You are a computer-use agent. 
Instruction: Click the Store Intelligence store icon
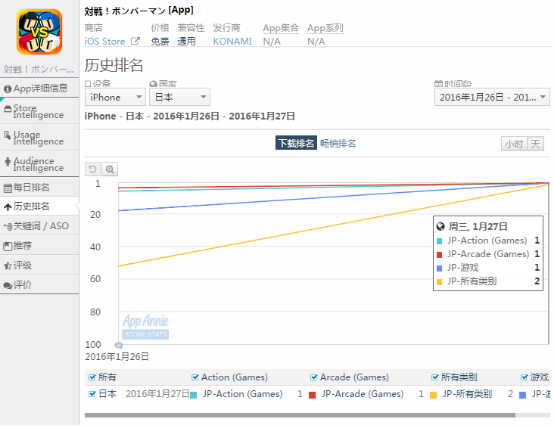click(7, 110)
